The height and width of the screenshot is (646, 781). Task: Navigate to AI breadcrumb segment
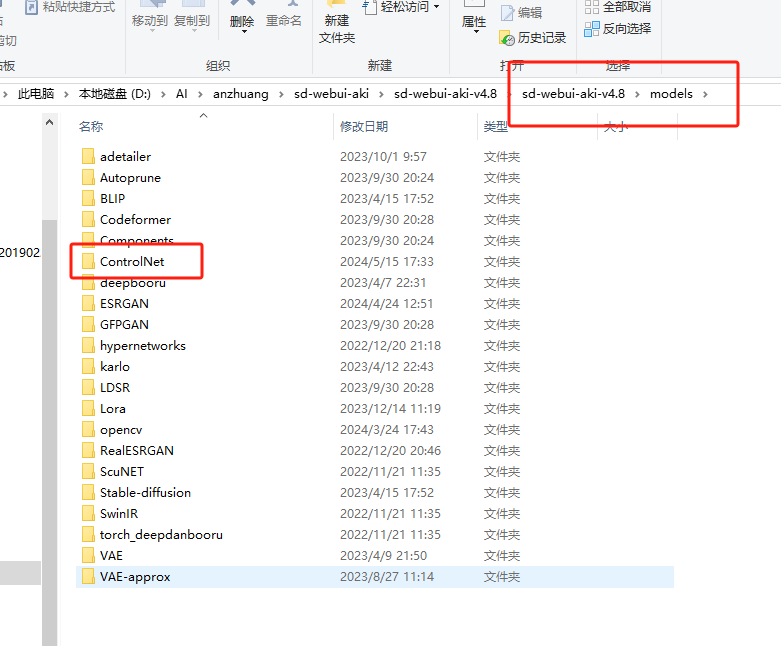181,94
